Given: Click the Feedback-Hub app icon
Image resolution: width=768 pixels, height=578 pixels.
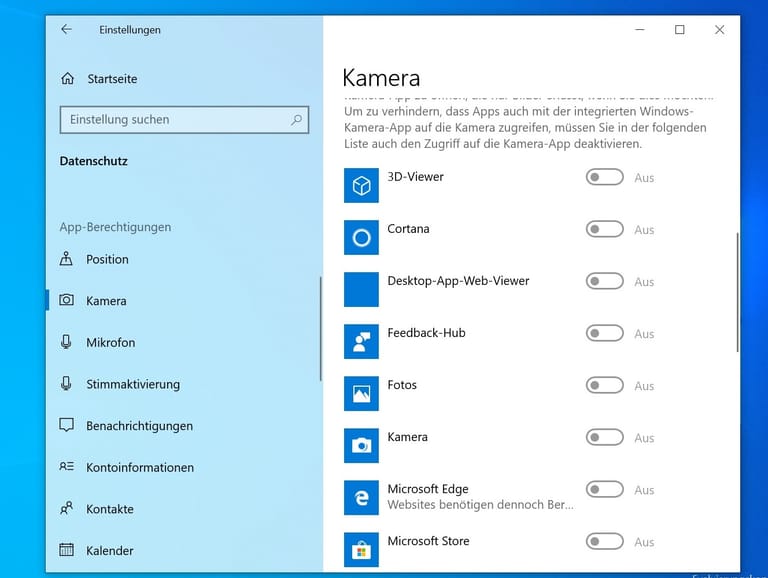Looking at the screenshot, I should click(x=361, y=341).
